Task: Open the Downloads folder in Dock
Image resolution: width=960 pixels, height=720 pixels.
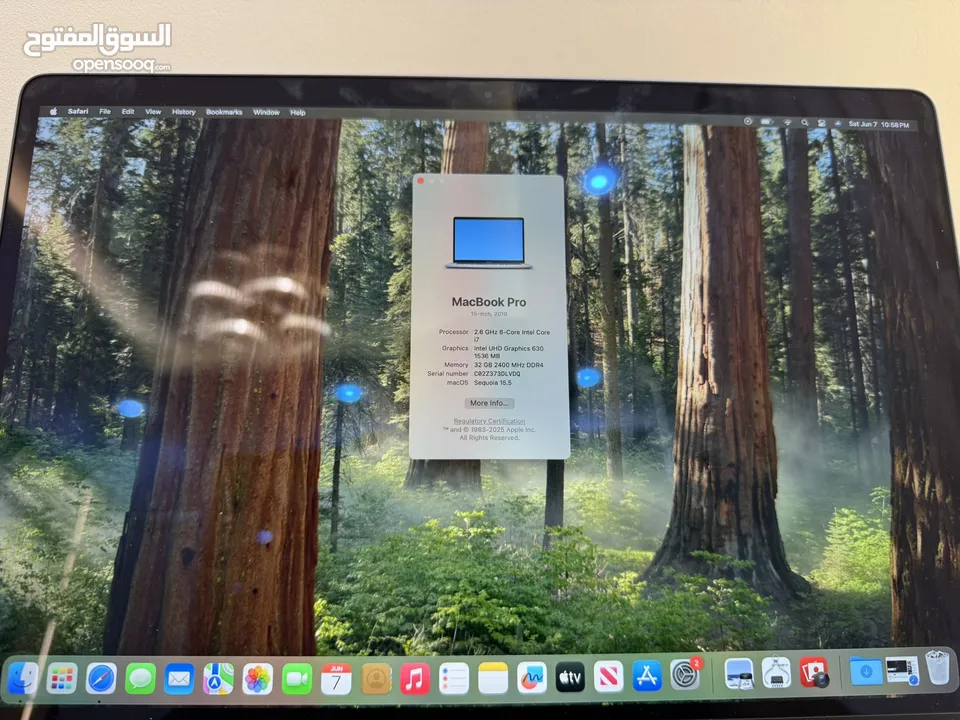Action: [866, 671]
